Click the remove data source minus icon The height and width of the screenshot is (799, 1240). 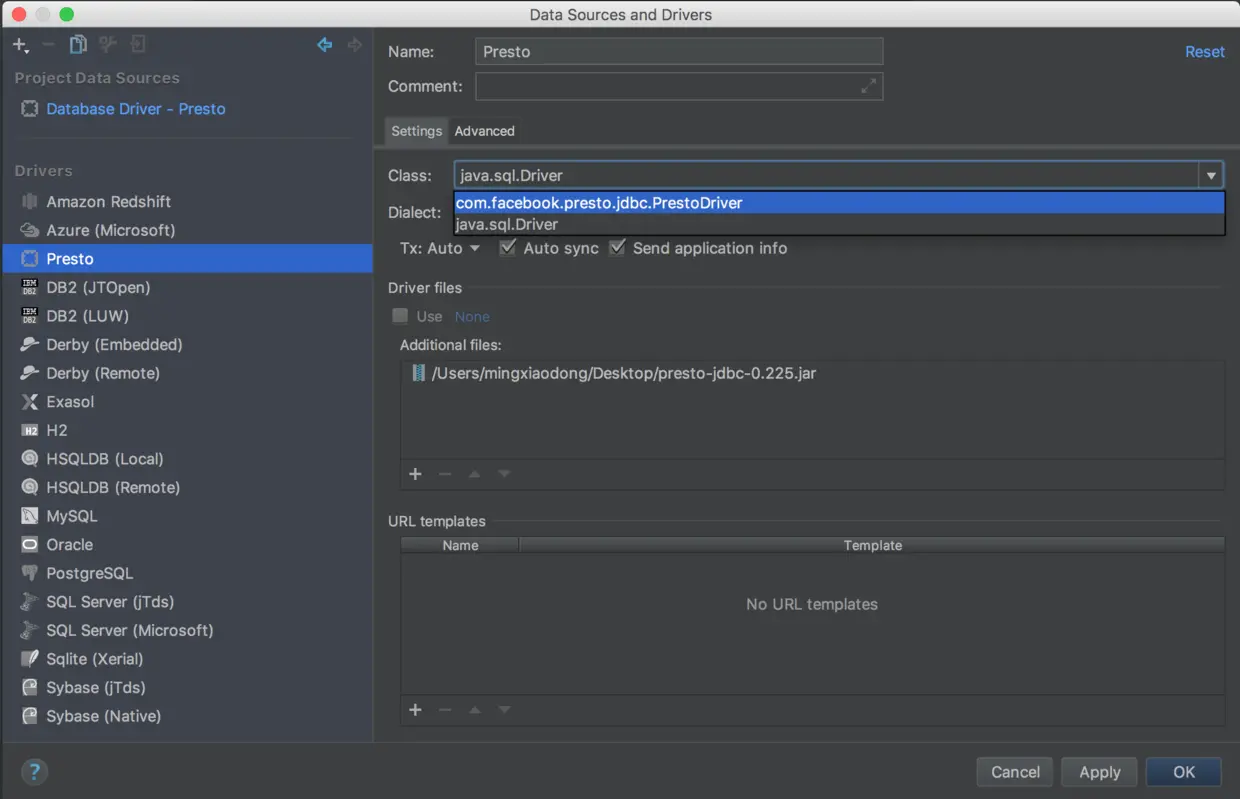coord(48,45)
